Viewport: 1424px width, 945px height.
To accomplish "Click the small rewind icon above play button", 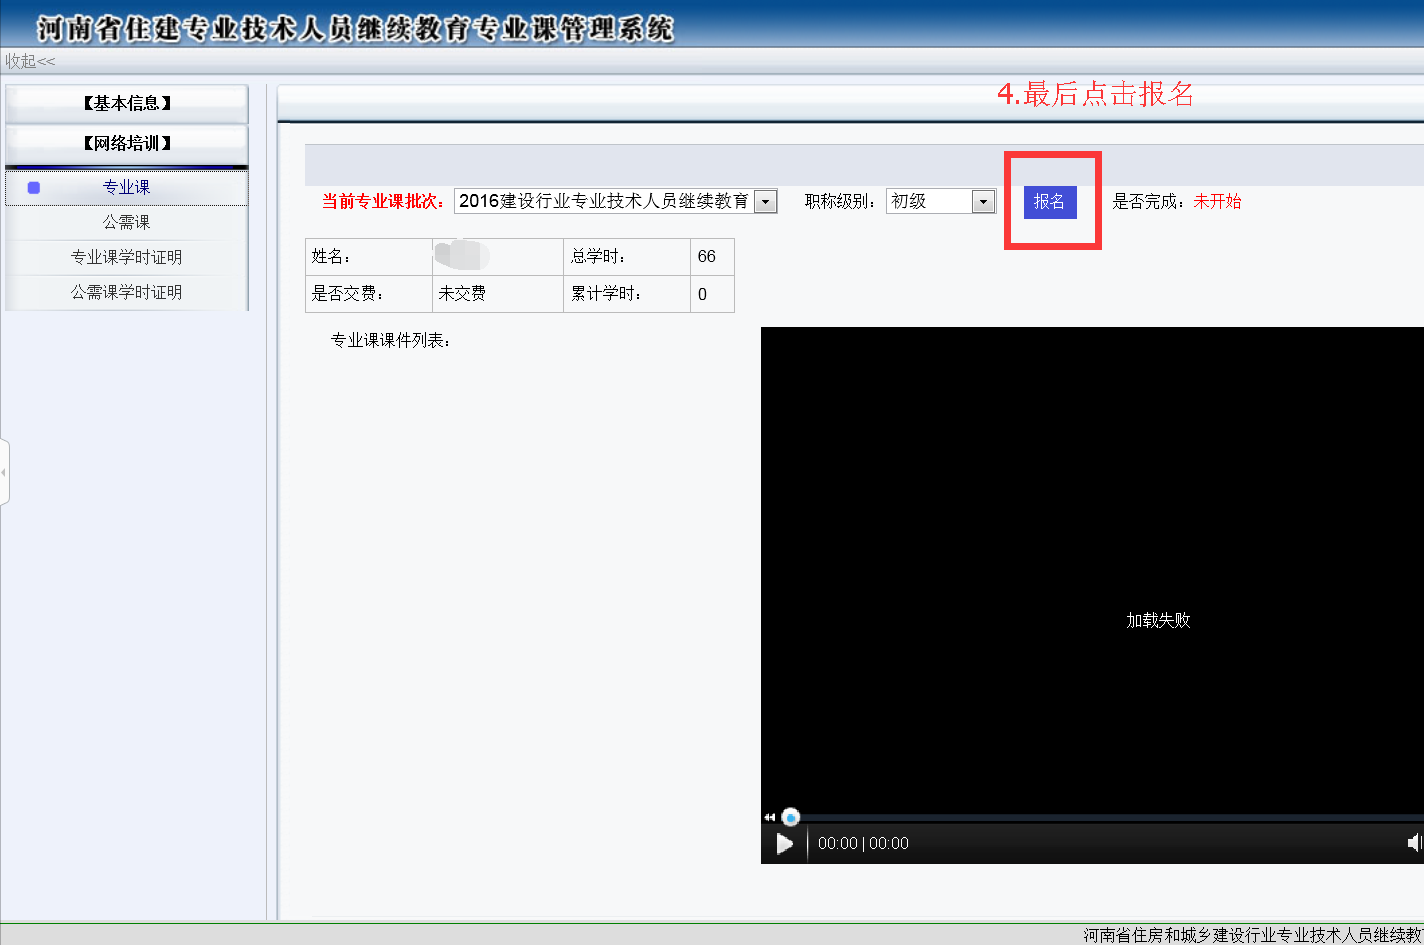I will [769, 817].
